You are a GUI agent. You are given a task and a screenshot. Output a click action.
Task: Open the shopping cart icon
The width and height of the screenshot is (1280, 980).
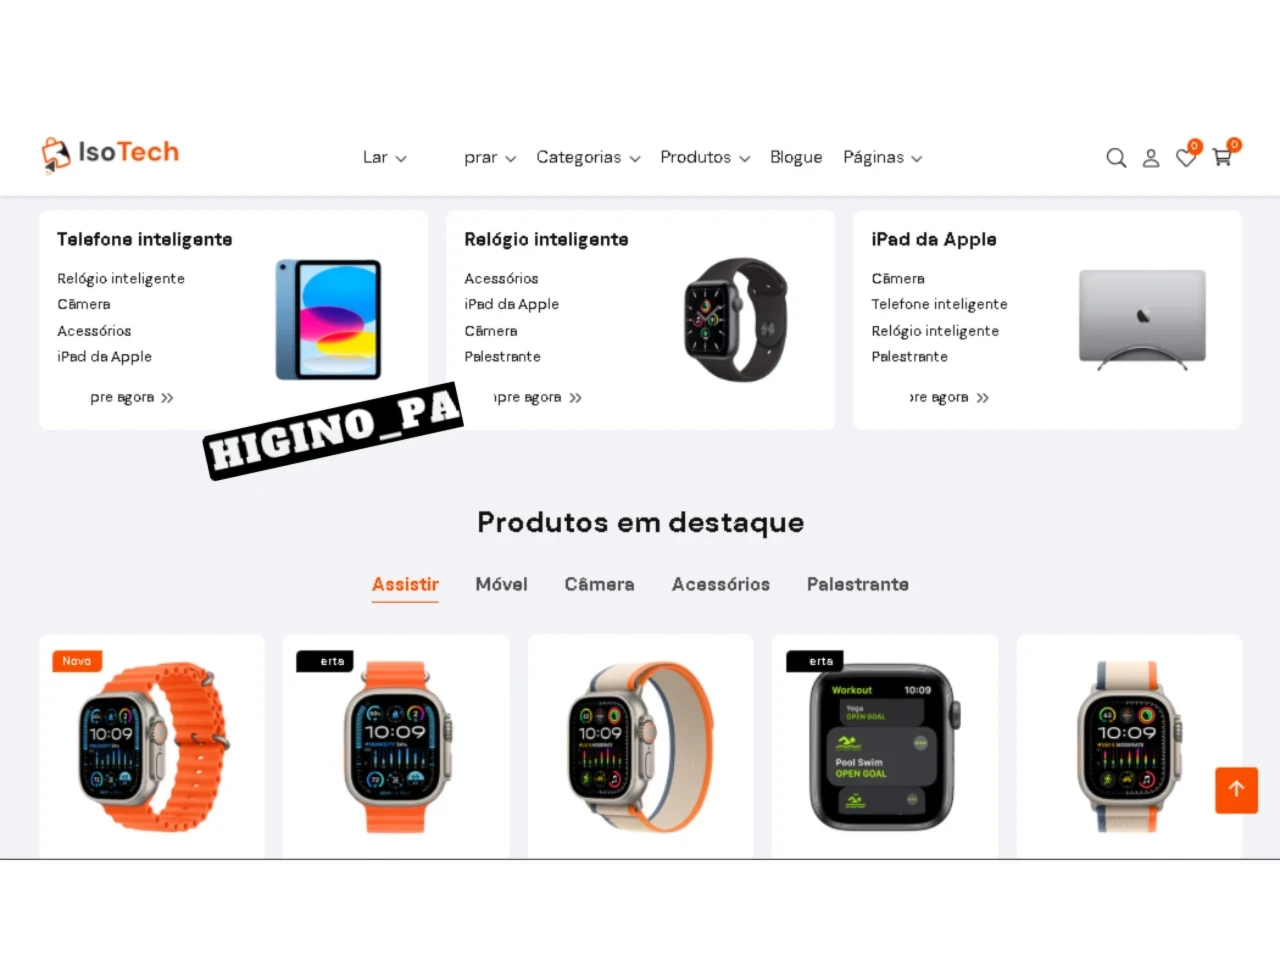click(1222, 158)
